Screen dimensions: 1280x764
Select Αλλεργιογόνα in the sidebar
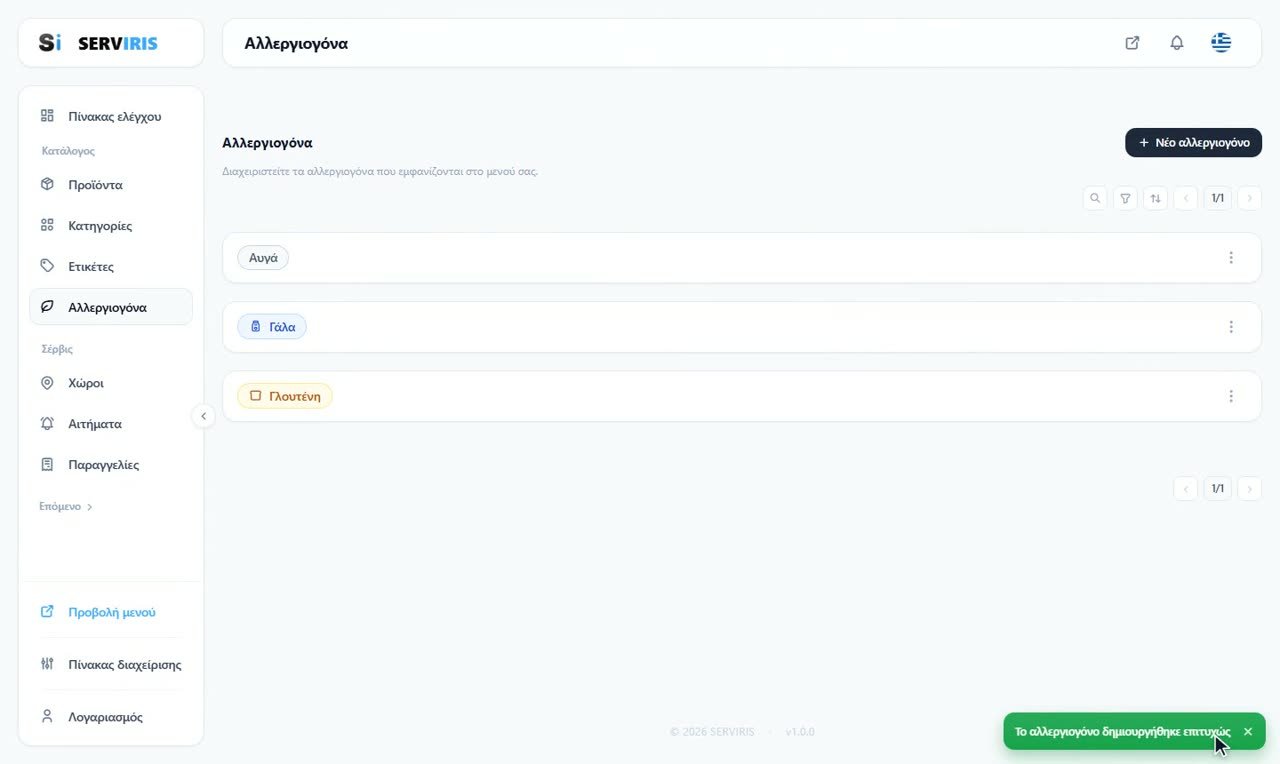(111, 307)
